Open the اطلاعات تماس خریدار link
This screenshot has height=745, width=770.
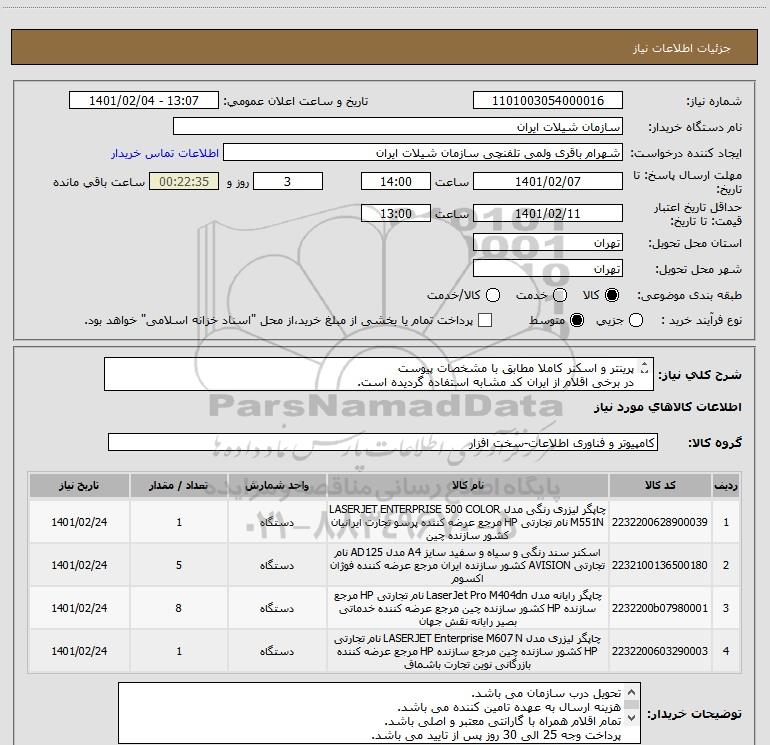click(x=165, y=153)
